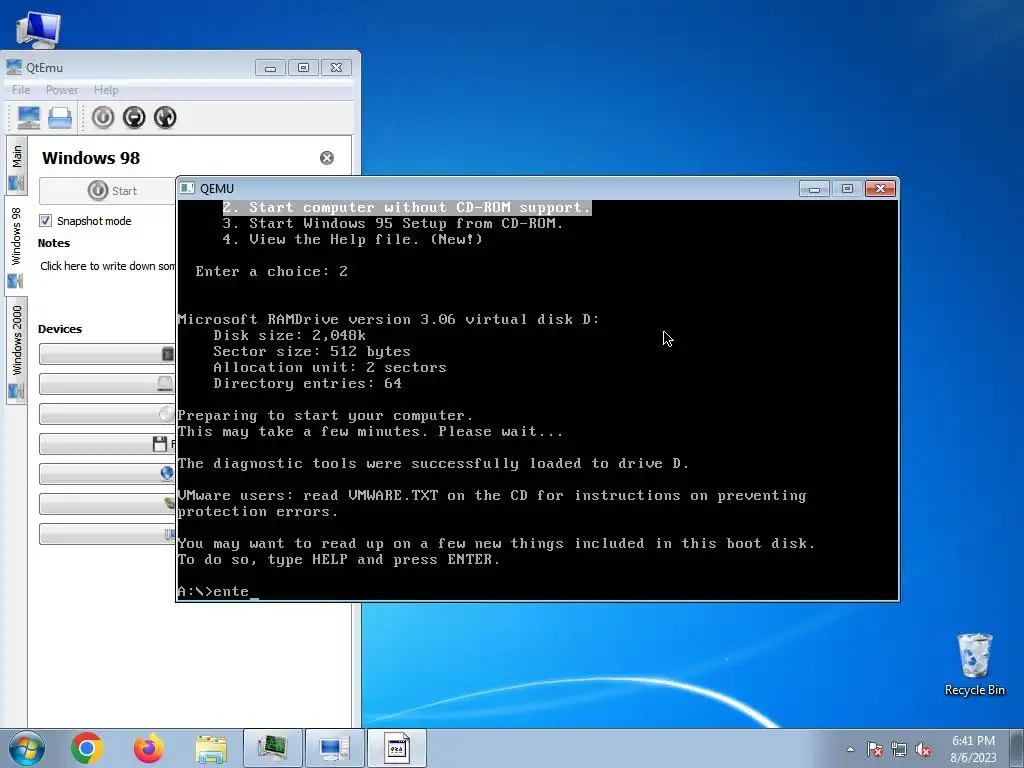Select the Windows 98 vertical tab
1024x768 pixels.
coord(16,246)
